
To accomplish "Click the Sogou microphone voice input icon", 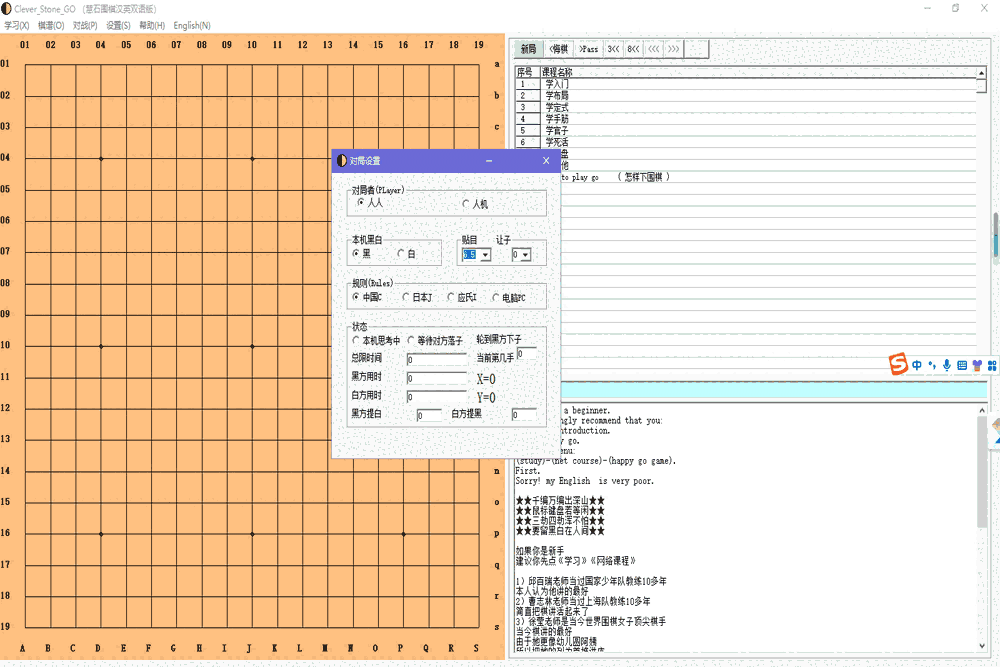I will point(947,366).
